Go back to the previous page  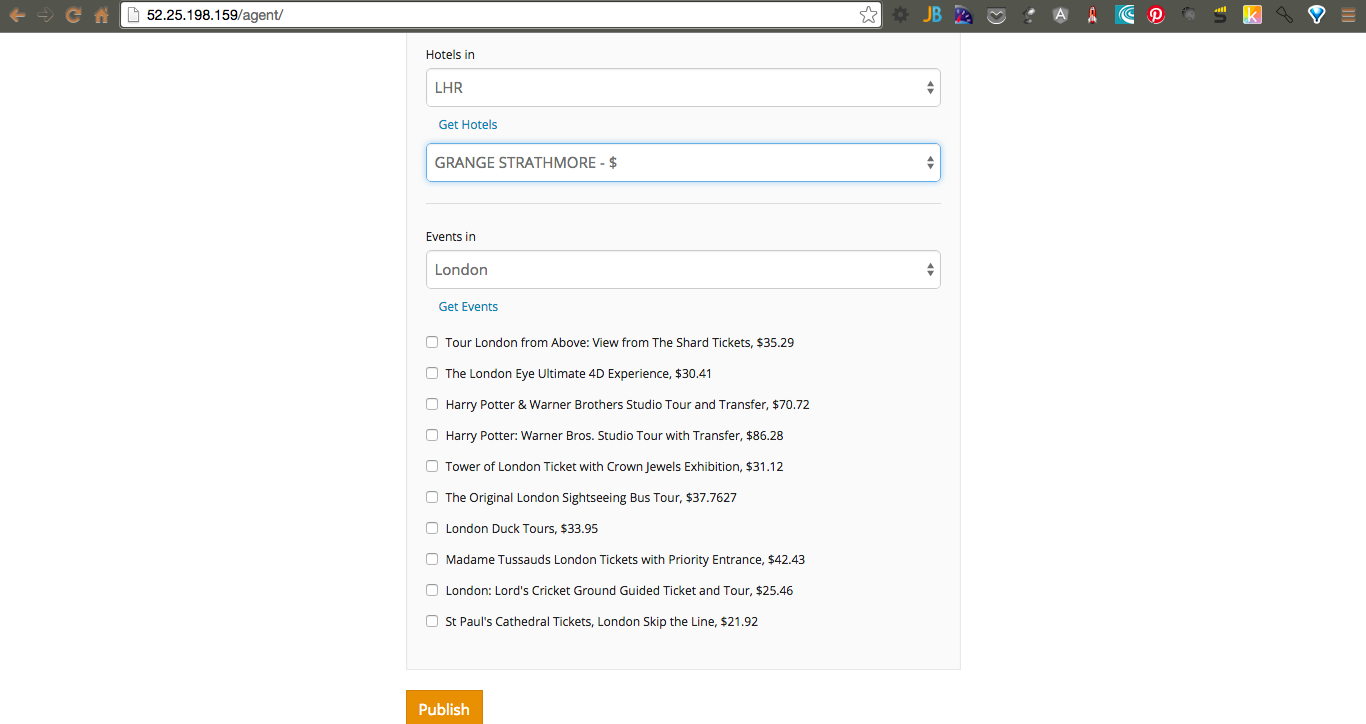(17, 15)
